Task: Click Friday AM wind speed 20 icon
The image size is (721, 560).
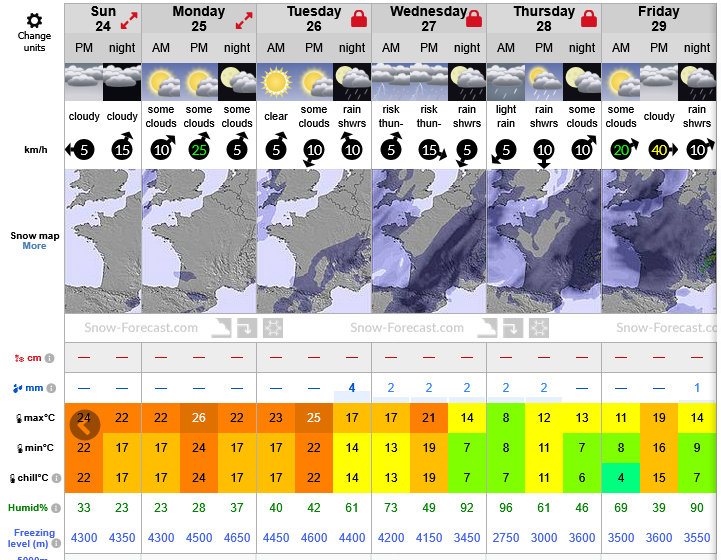Action: click(623, 149)
